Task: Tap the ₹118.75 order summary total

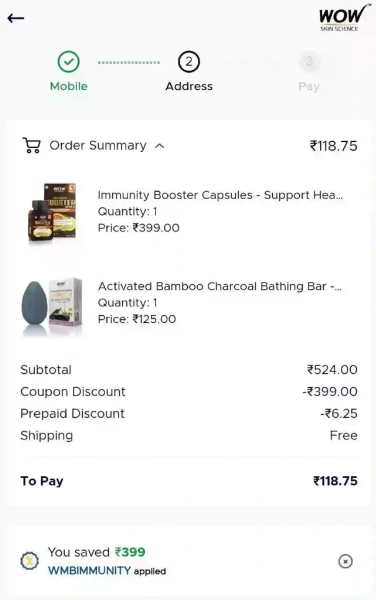Action: pyautogui.click(x=334, y=146)
